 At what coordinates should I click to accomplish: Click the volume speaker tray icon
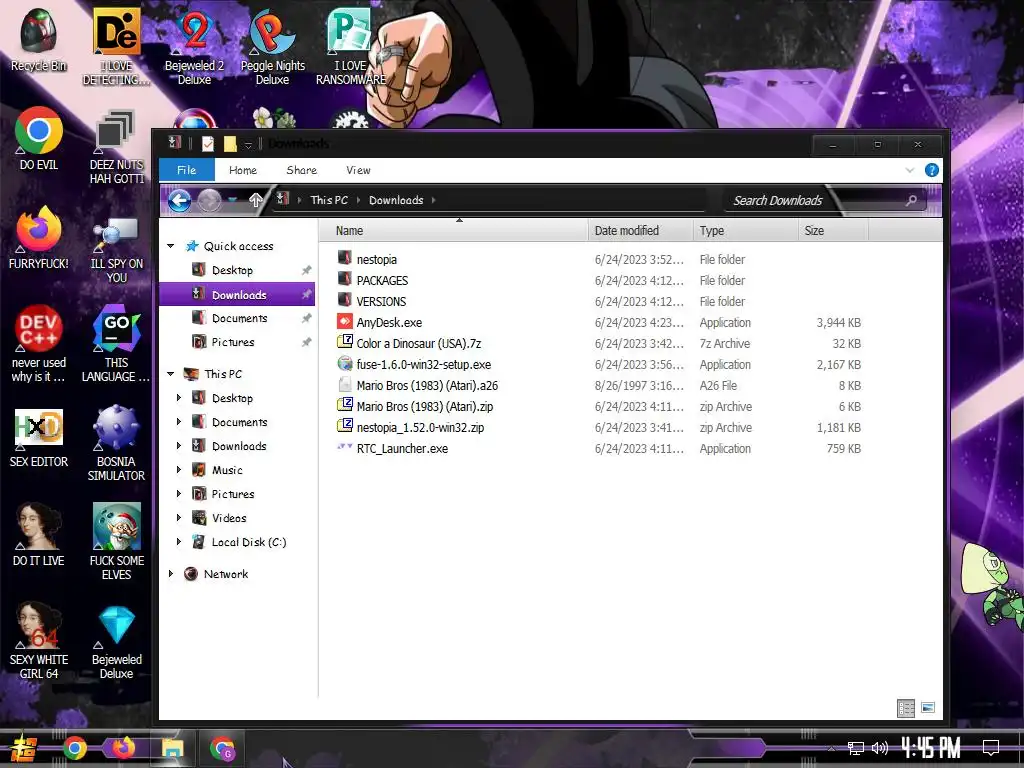point(880,748)
